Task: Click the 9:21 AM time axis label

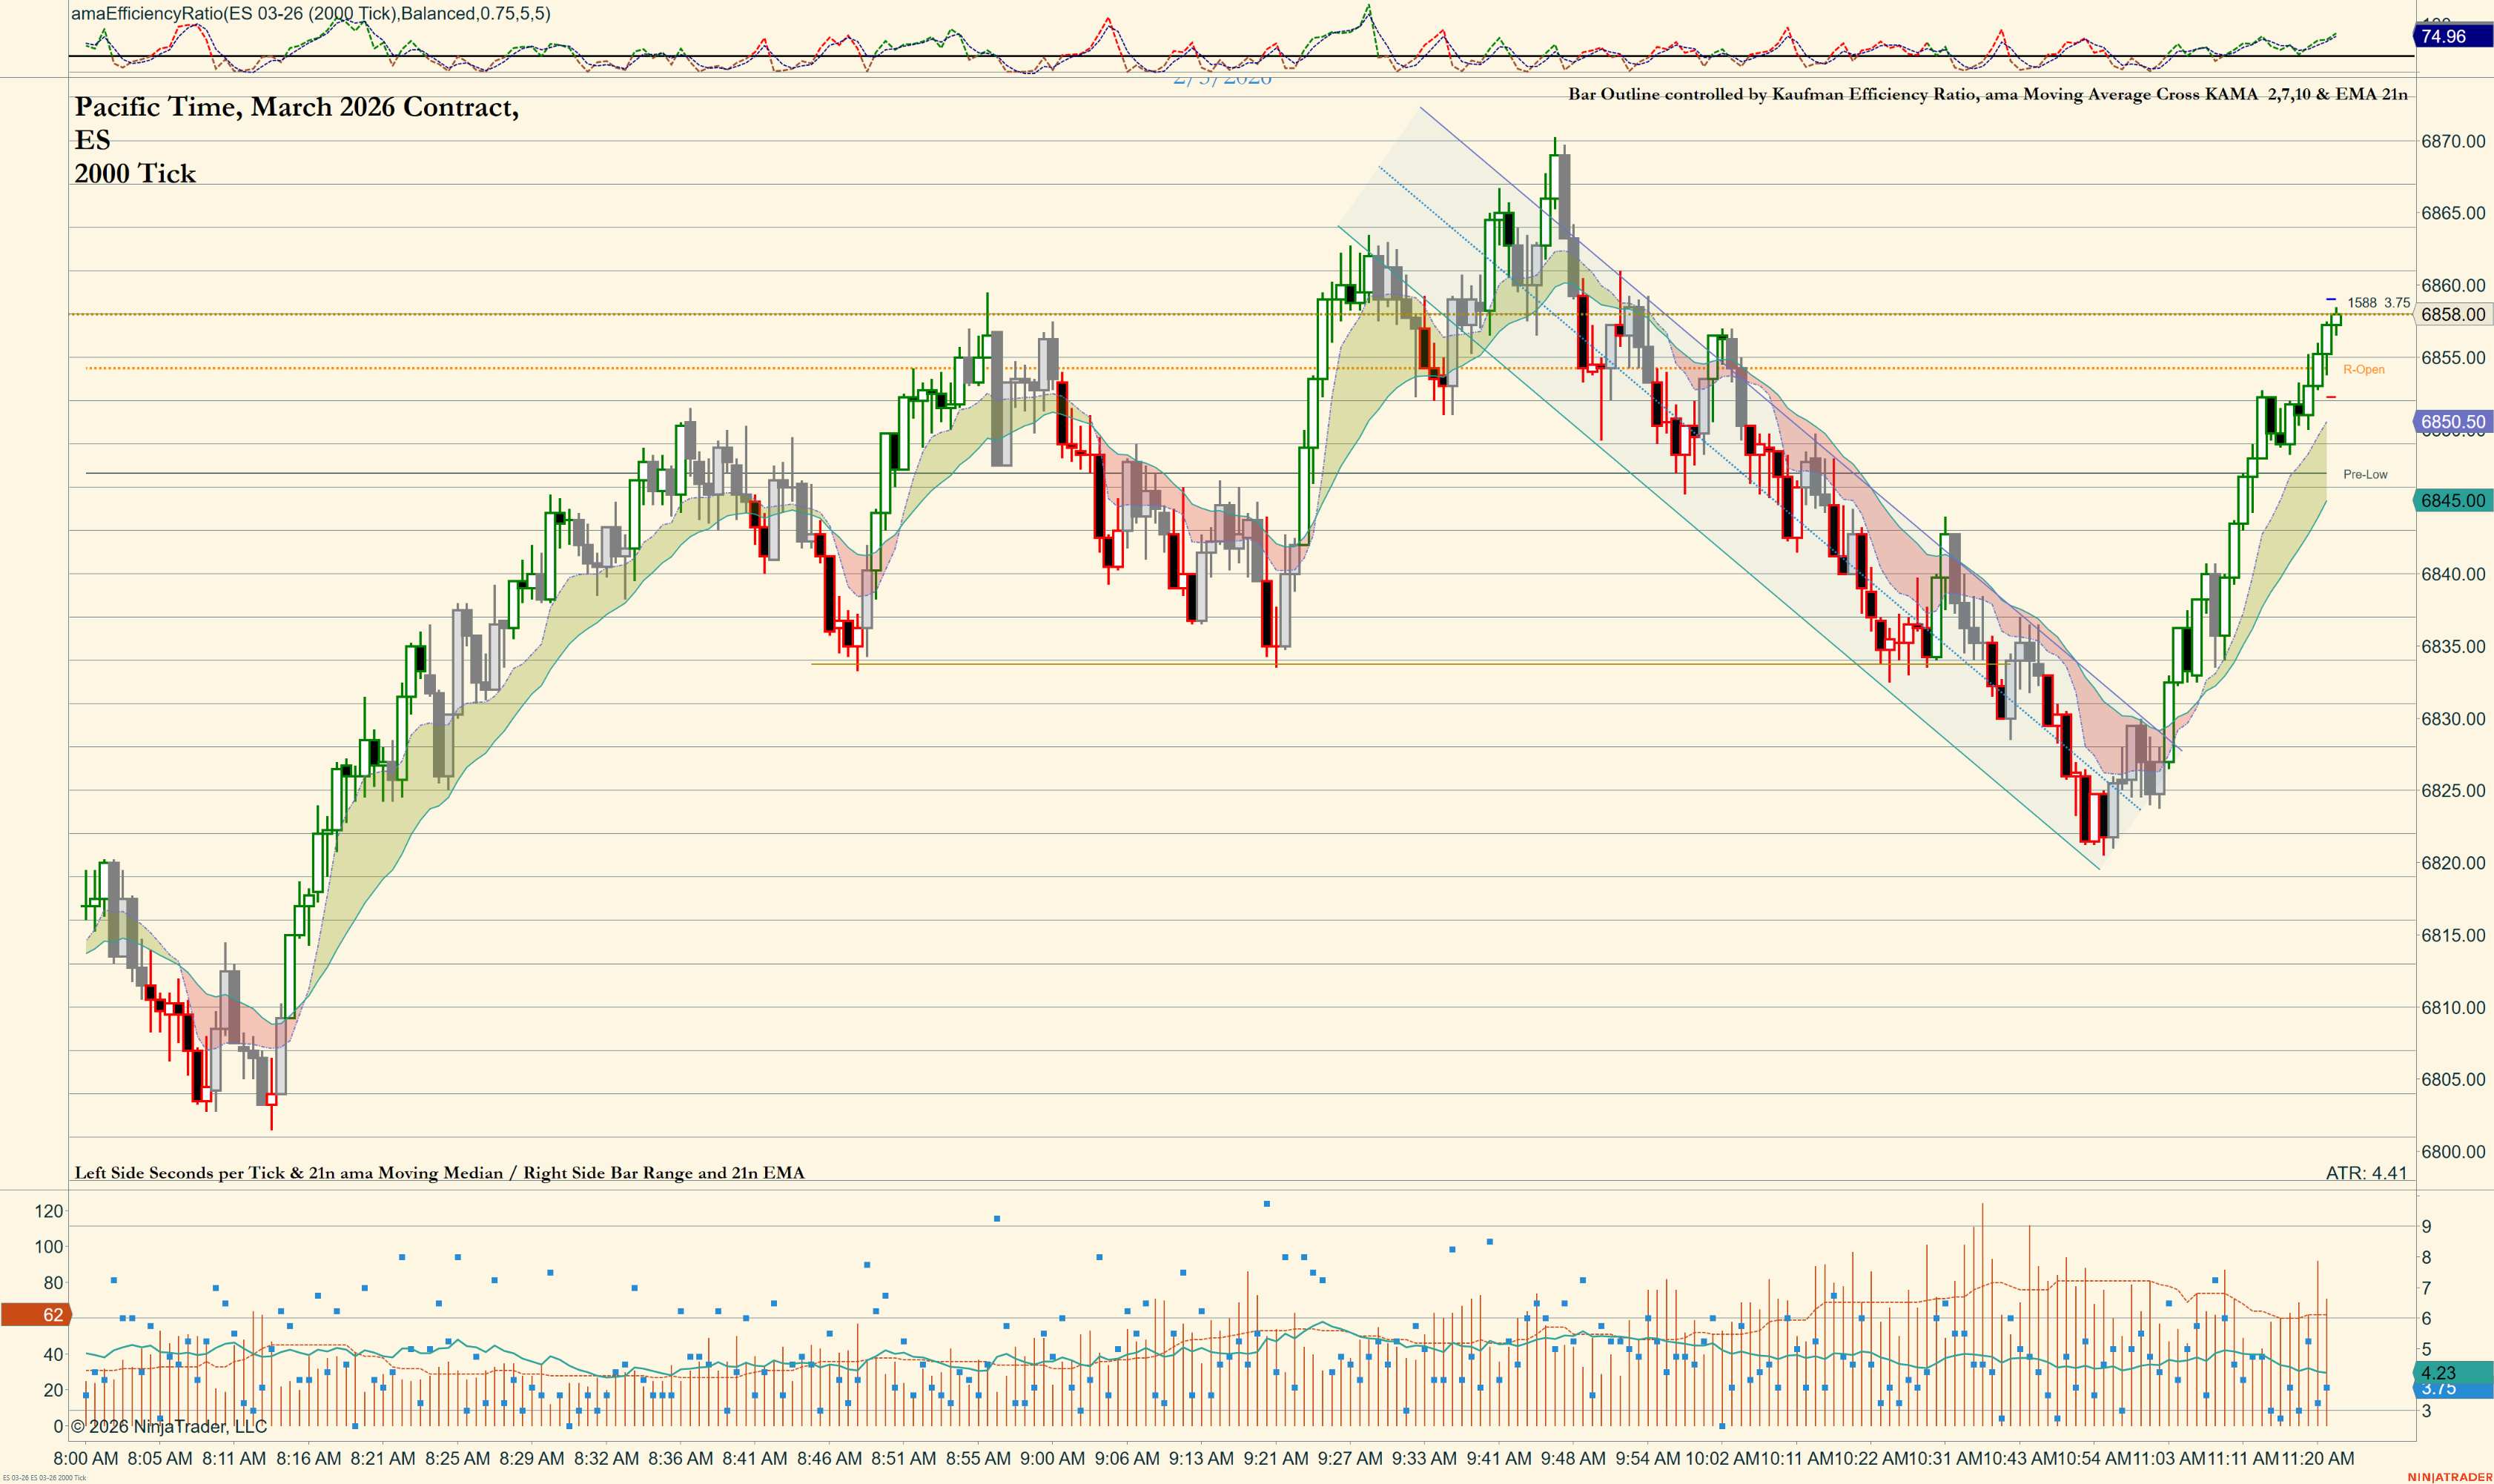Action: 1275,1458
